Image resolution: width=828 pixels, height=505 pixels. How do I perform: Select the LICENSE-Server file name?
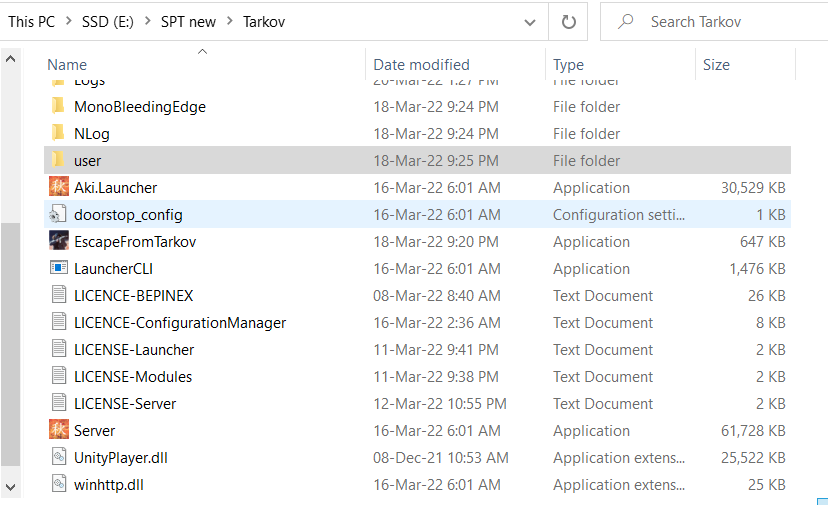[125, 403]
